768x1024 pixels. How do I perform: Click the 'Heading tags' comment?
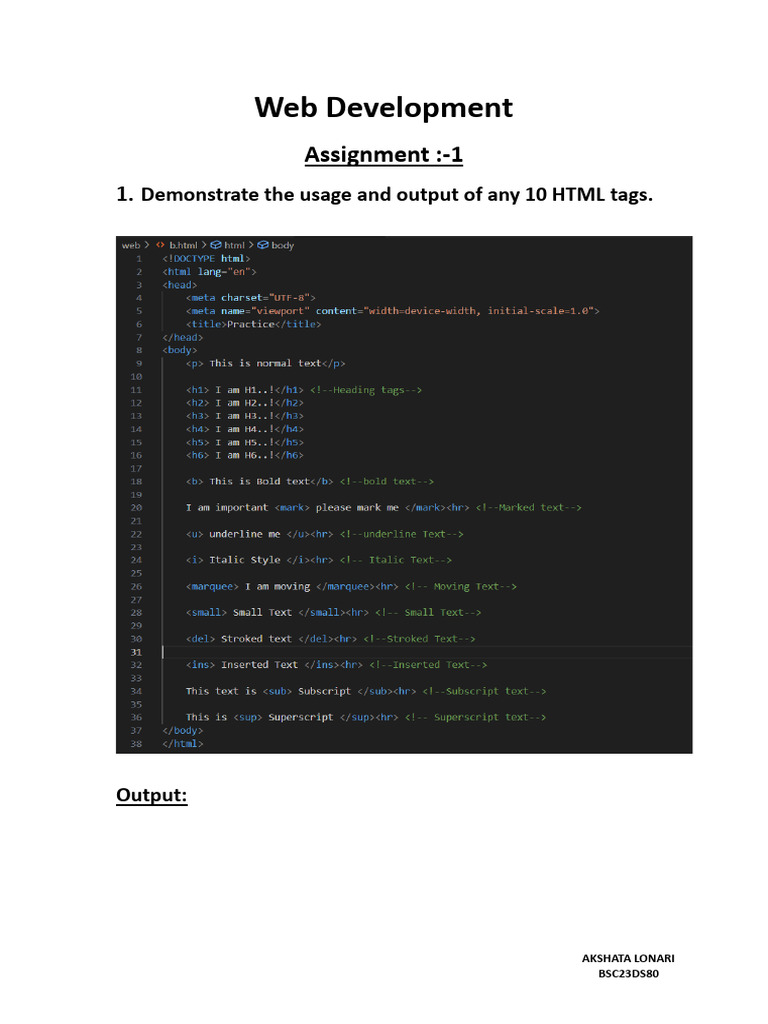coord(366,390)
